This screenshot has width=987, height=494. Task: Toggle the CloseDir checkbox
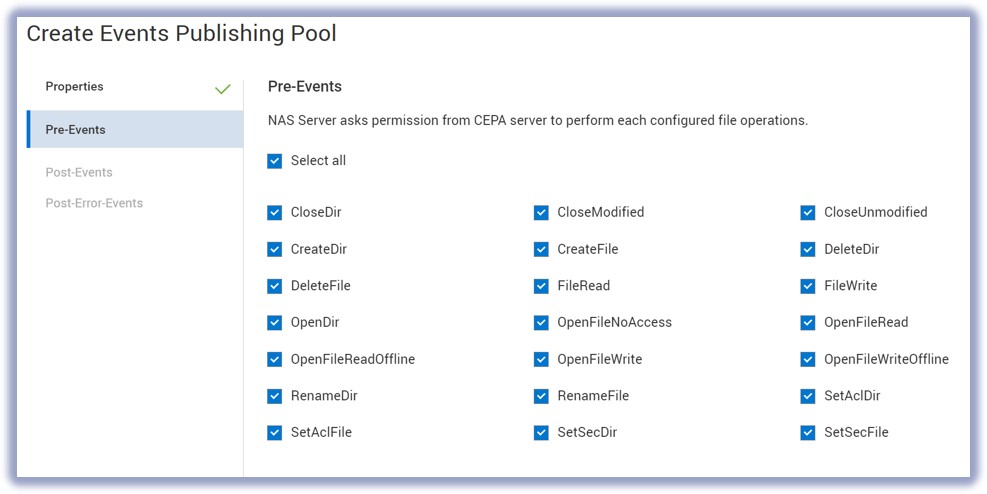[275, 213]
